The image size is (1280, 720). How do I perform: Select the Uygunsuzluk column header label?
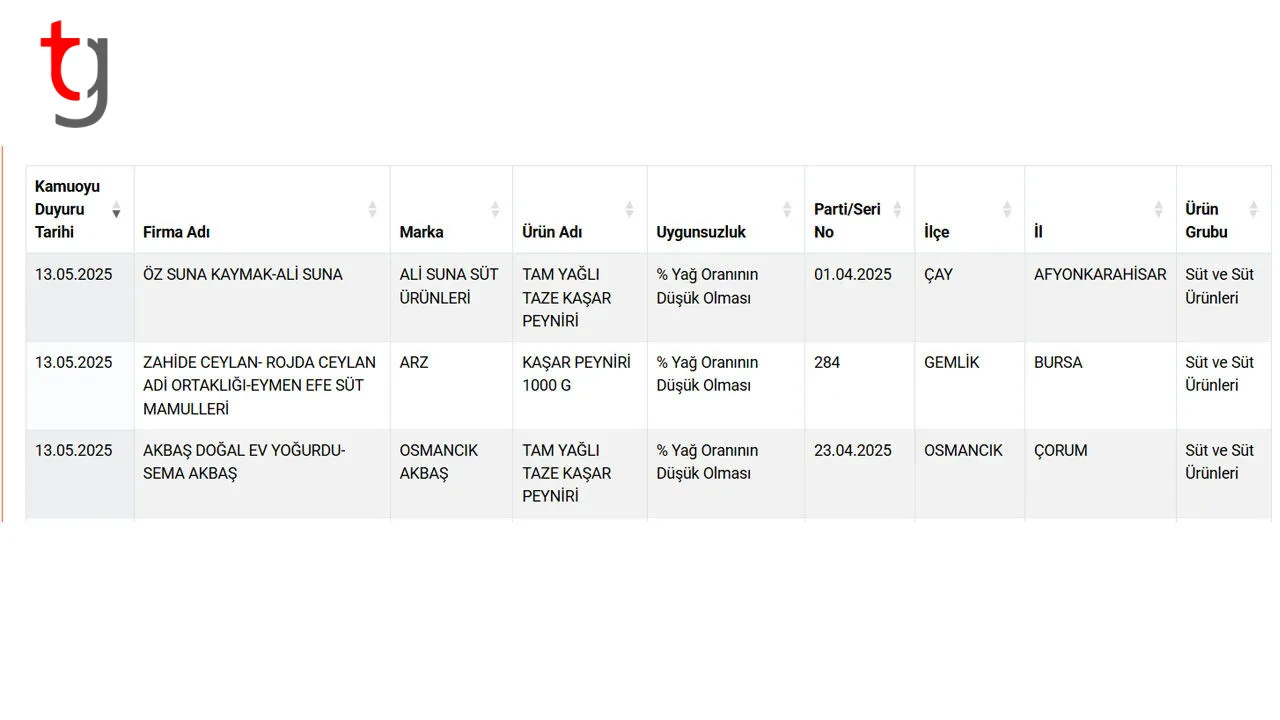(701, 232)
